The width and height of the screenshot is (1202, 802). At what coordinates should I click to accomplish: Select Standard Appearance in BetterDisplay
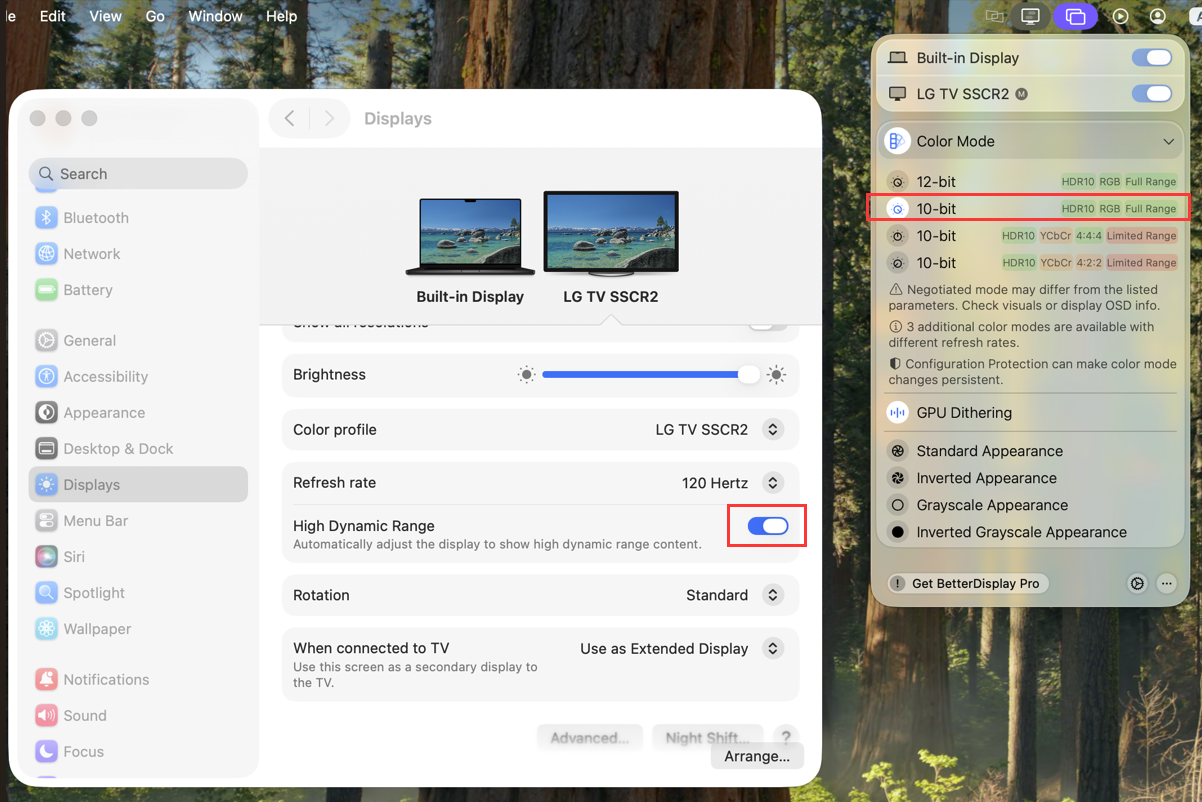[1030, 451]
